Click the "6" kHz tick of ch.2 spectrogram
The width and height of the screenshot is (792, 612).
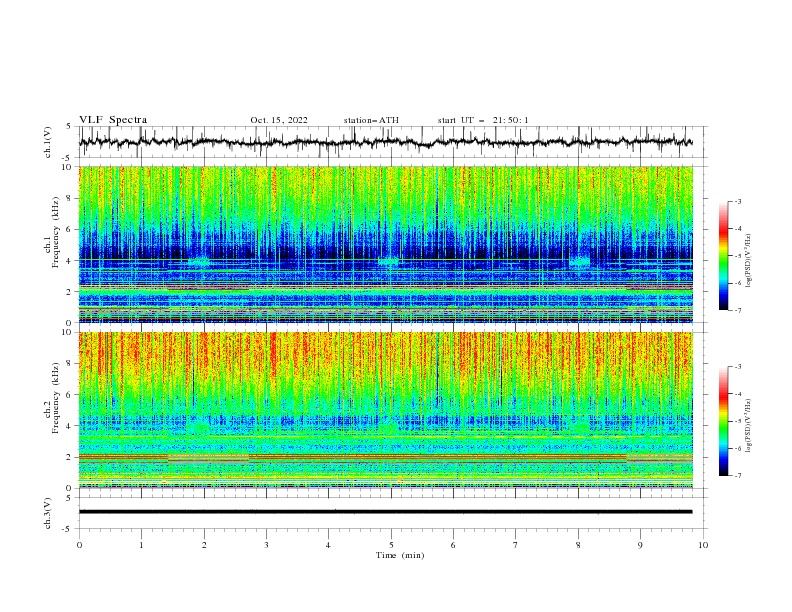[x=69, y=395]
